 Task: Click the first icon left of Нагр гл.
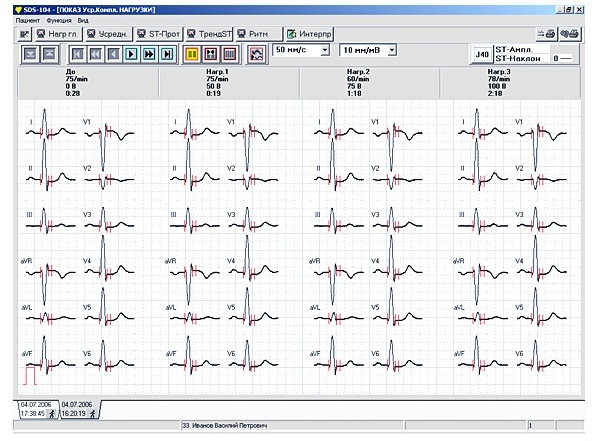24,34
